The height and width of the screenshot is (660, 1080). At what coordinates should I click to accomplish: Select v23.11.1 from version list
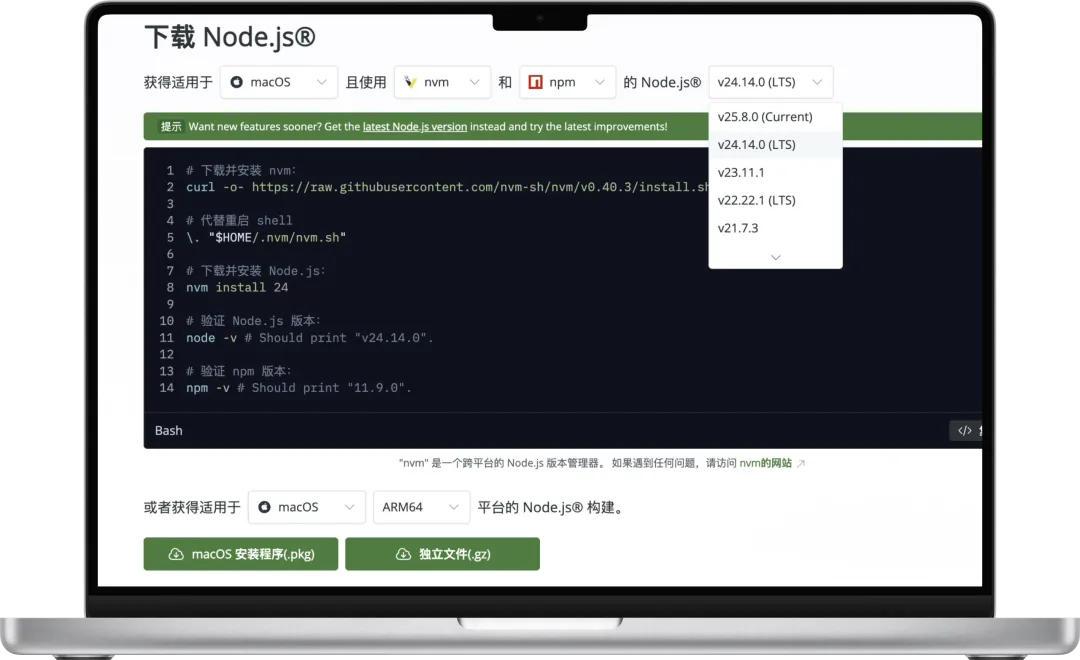pos(776,172)
